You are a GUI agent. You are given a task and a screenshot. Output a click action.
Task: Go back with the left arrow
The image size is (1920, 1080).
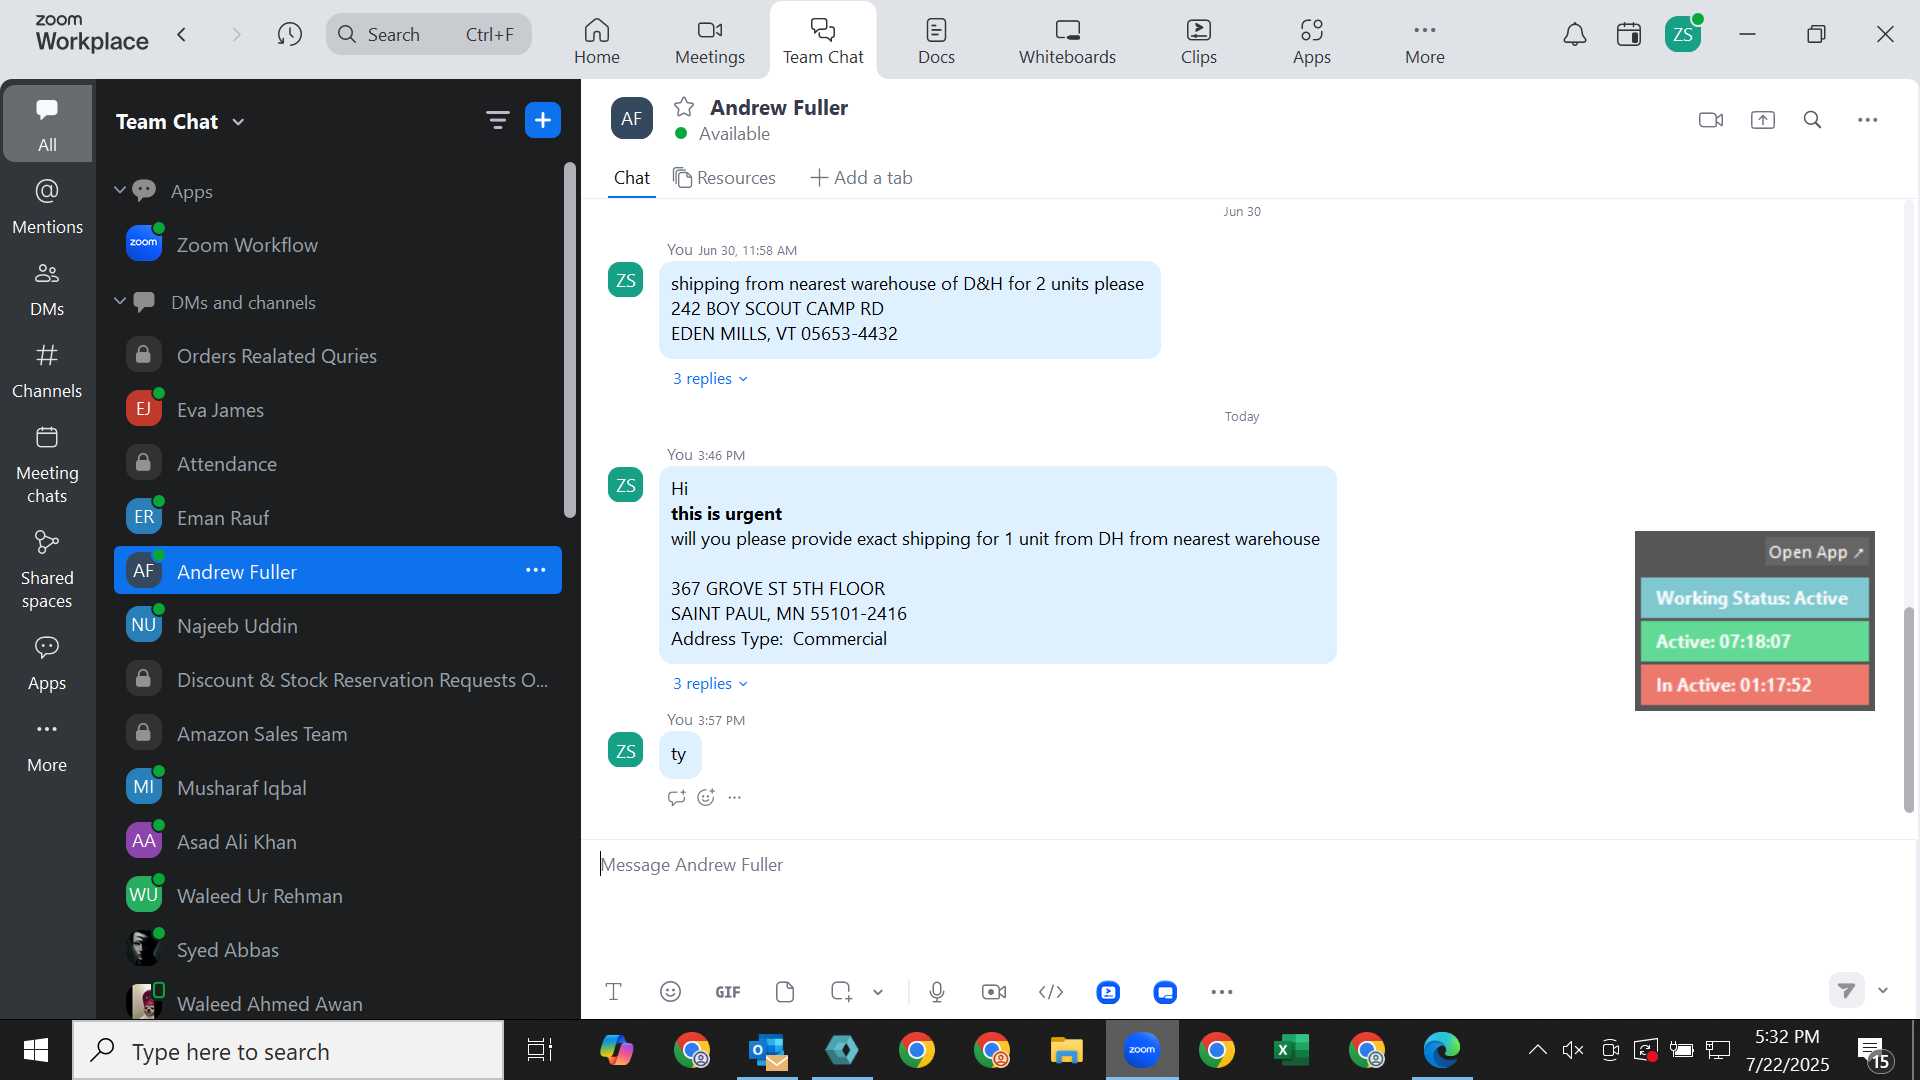[182, 35]
